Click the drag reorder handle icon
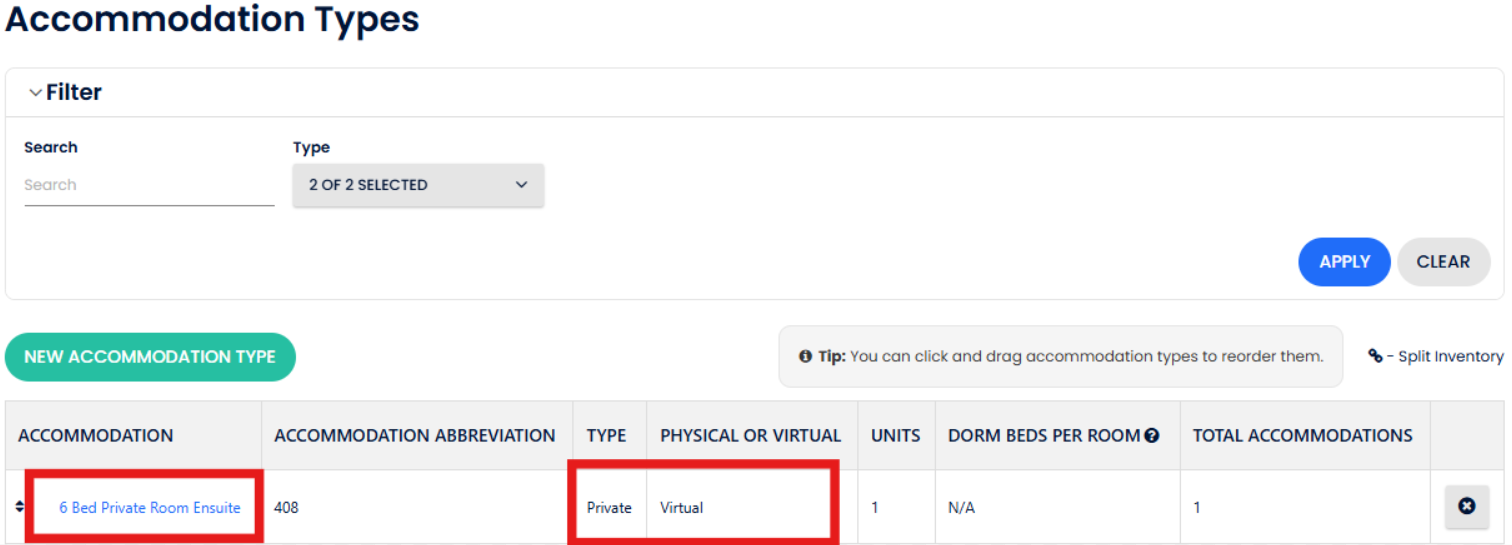 pyautogui.click(x=19, y=507)
